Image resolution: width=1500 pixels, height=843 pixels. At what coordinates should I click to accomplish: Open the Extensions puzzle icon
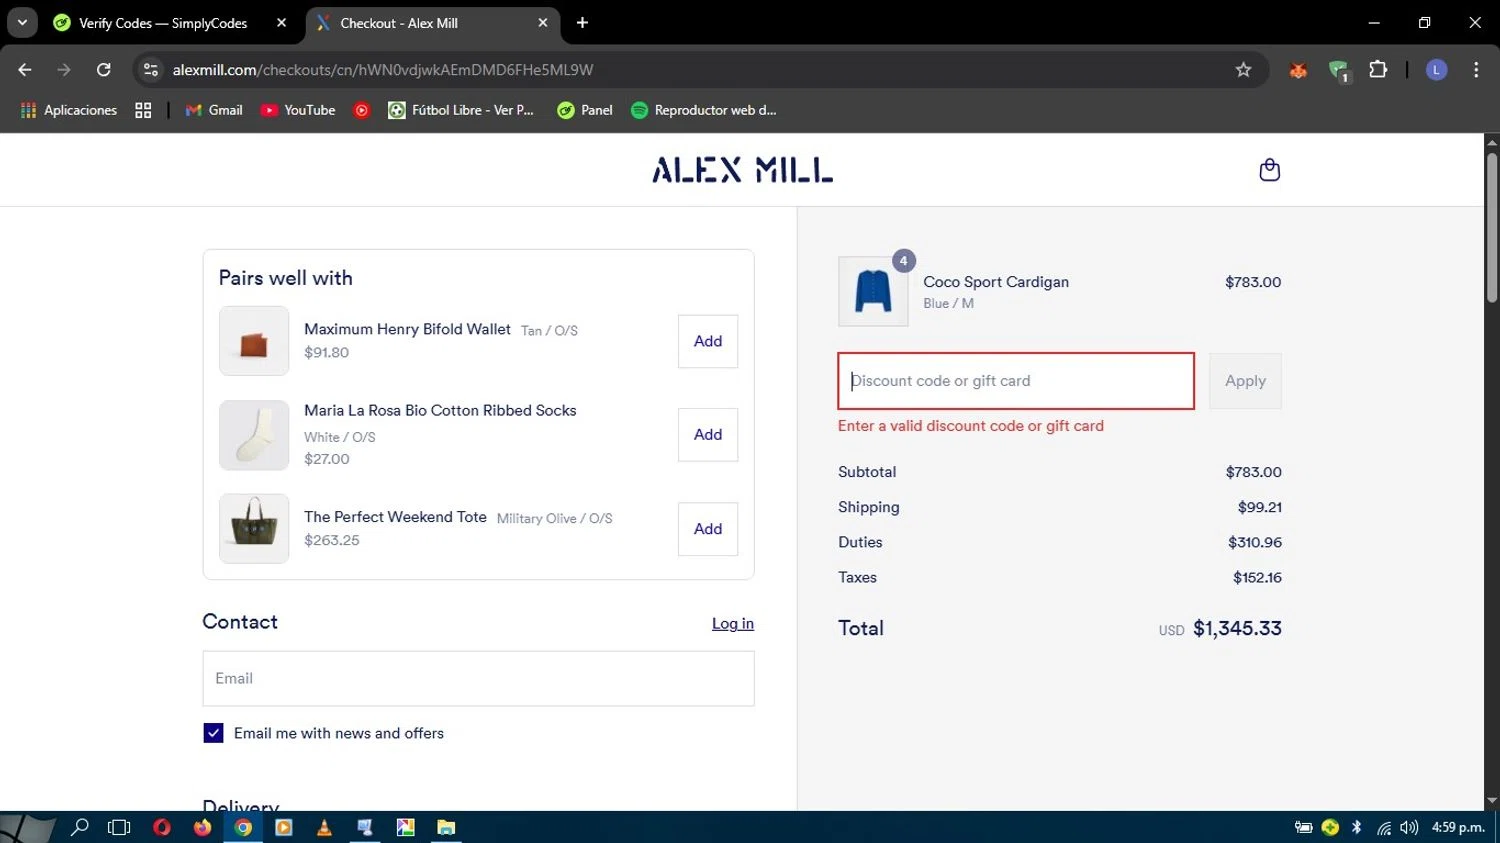[x=1378, y=69]
